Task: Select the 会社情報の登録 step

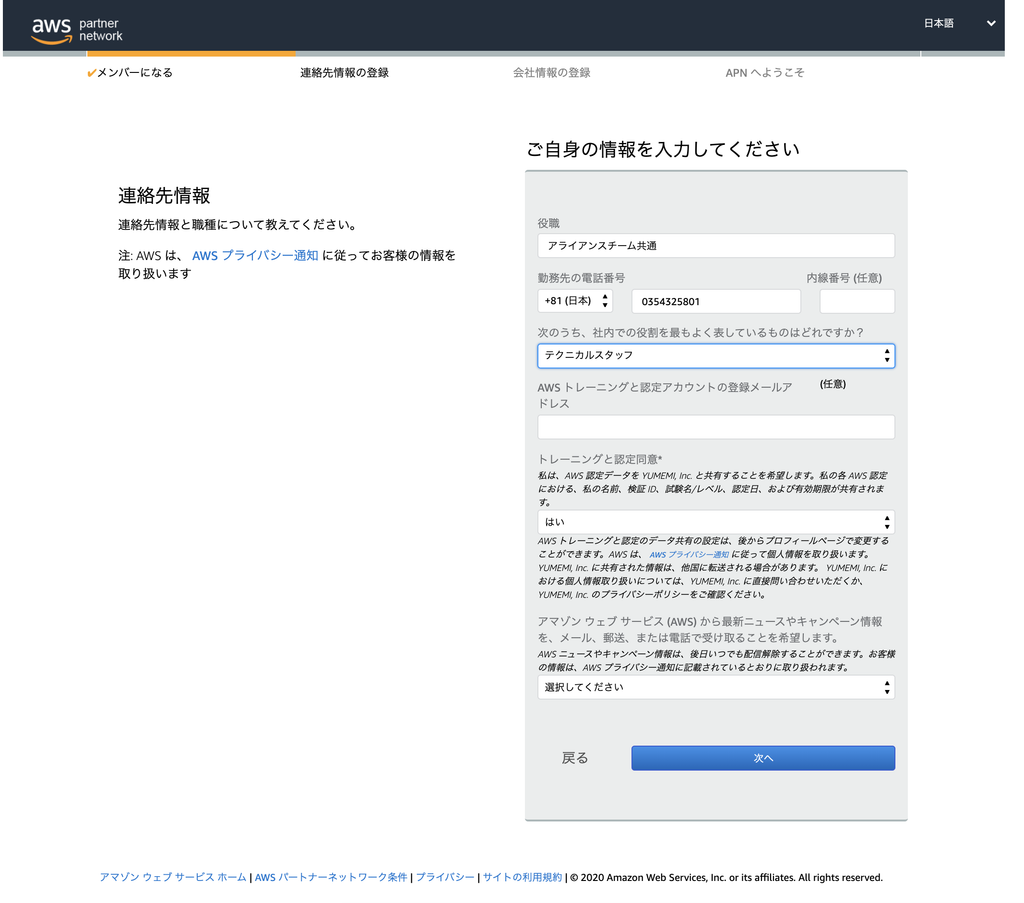Action: [x=551, y=73]
